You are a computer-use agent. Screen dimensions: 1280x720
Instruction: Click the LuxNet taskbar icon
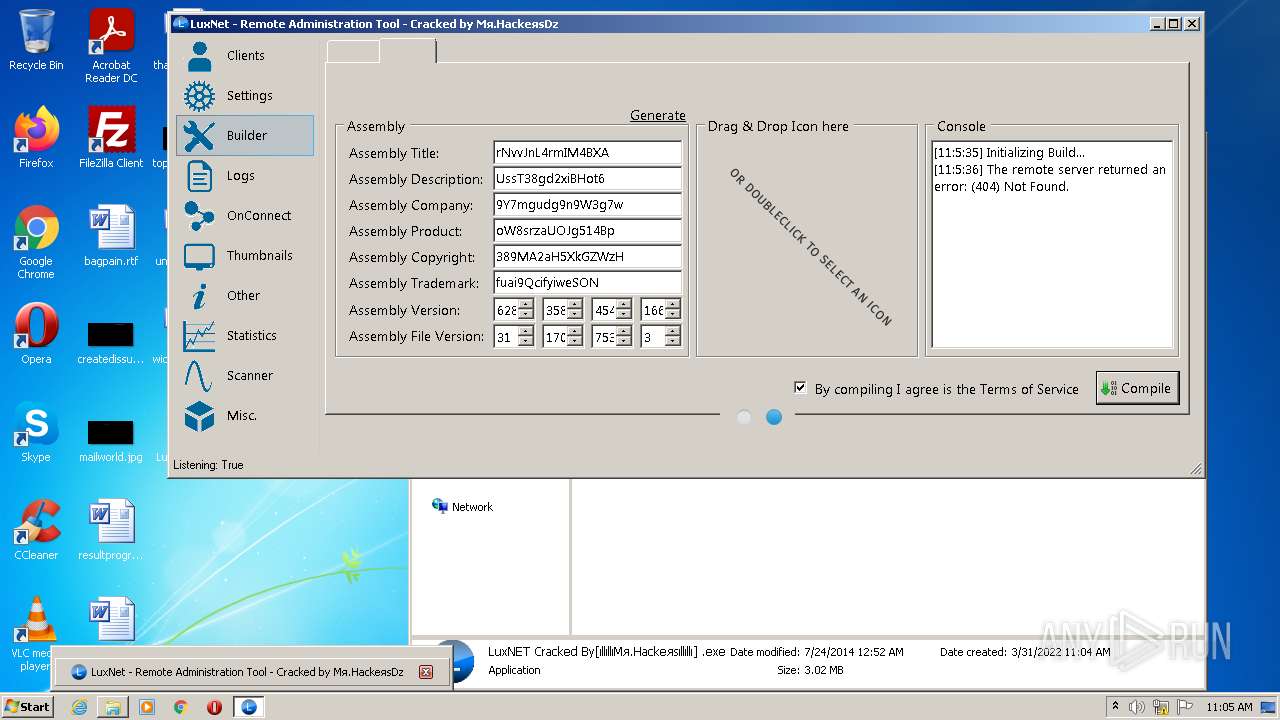[249, 707]
